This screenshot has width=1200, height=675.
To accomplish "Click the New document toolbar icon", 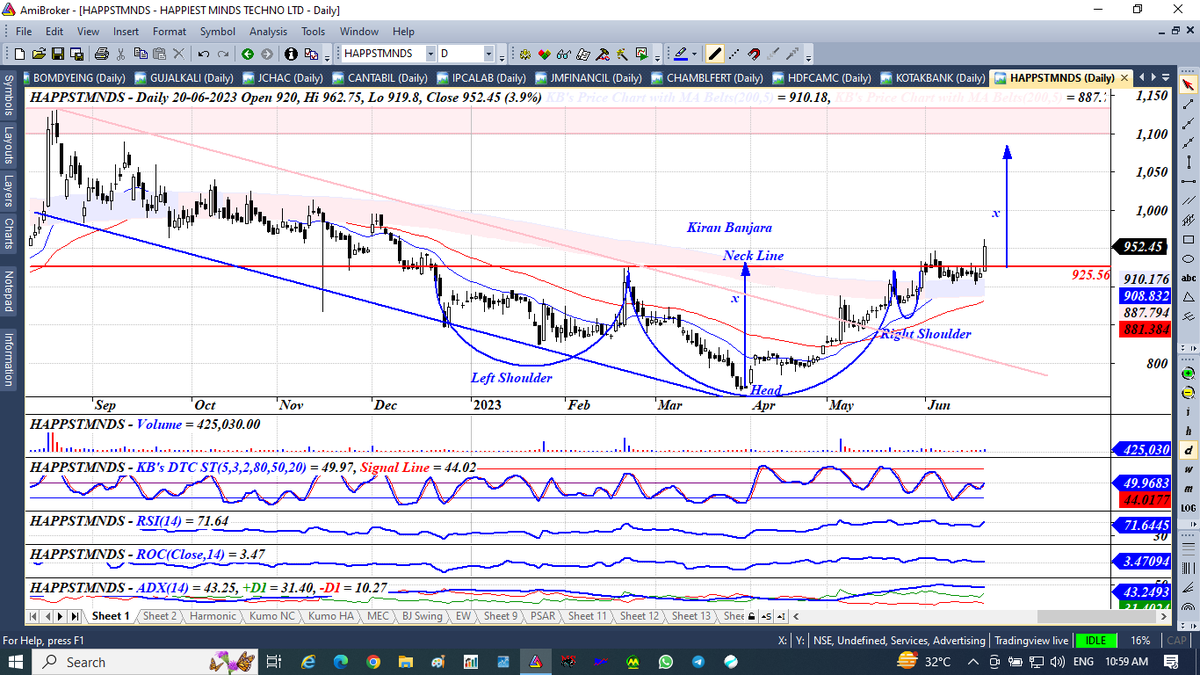I will [19, 53].
